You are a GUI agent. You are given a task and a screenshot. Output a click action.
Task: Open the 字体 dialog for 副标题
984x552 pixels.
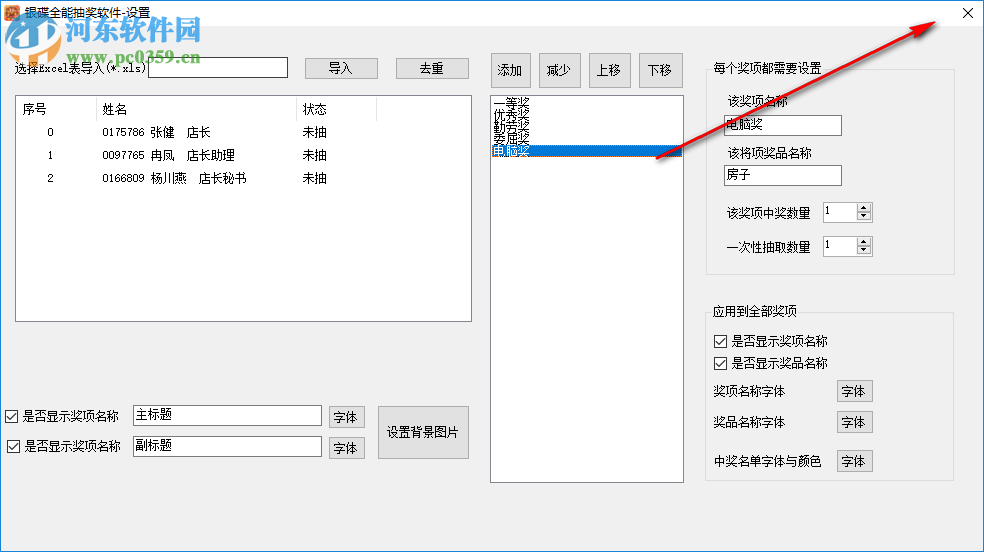(346, 448)
